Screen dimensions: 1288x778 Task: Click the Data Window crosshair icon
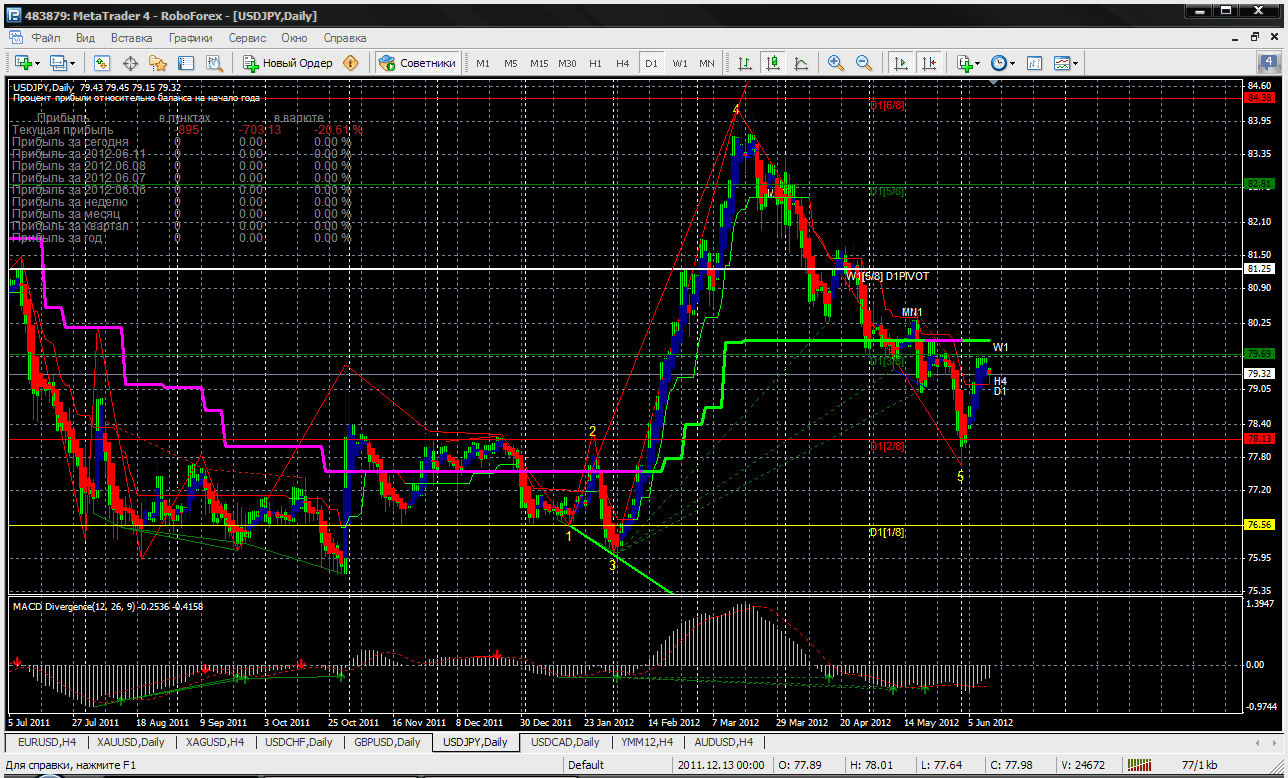point(129,63)
